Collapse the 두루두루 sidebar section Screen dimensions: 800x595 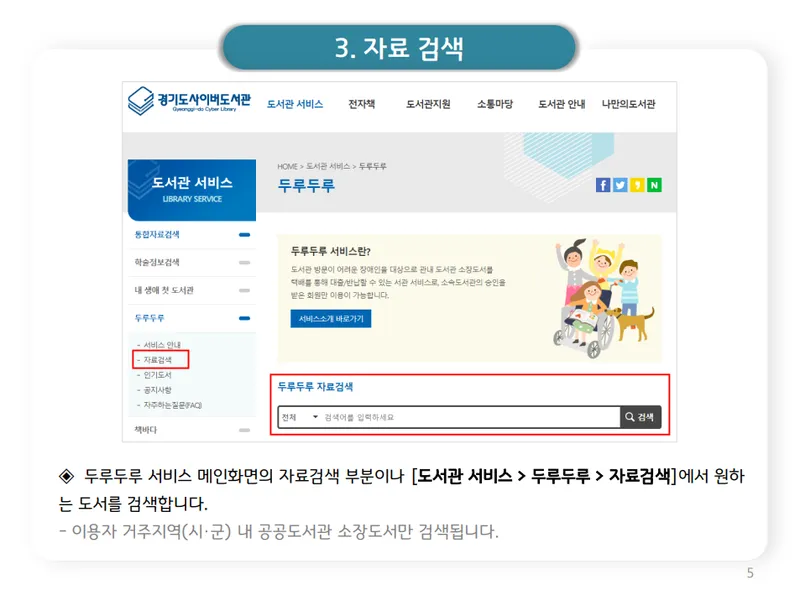244,318
